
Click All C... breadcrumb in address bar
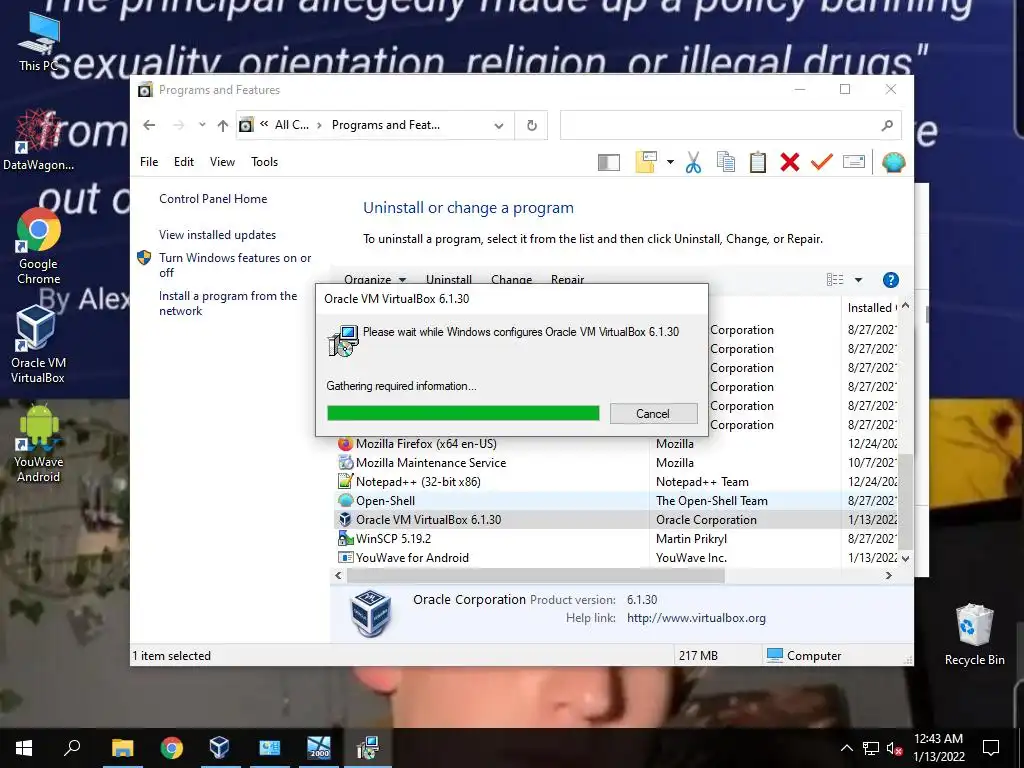point(292,125)
